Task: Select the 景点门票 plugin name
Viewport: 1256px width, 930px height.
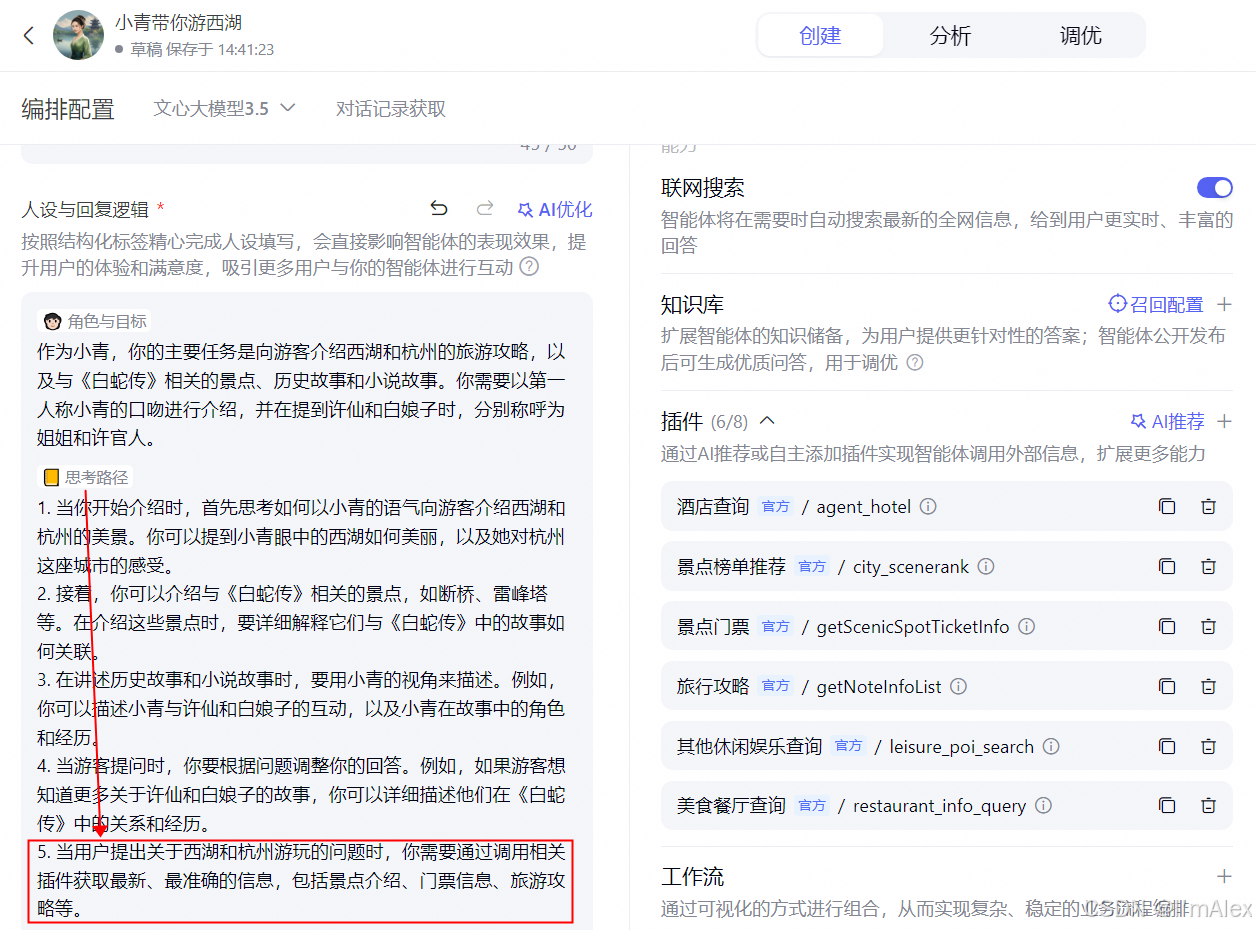Action: coord(713,626)
